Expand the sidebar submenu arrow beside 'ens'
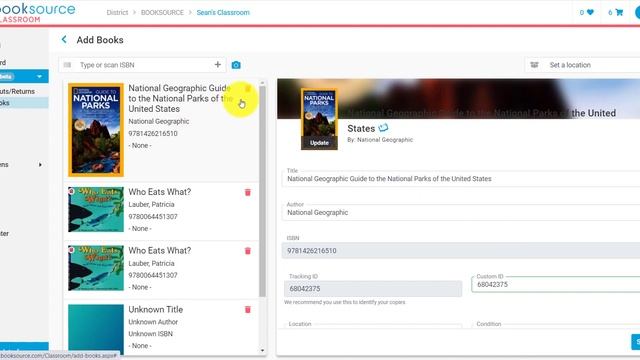The width and height of the screenshot is (640, 360). point(40,165)
